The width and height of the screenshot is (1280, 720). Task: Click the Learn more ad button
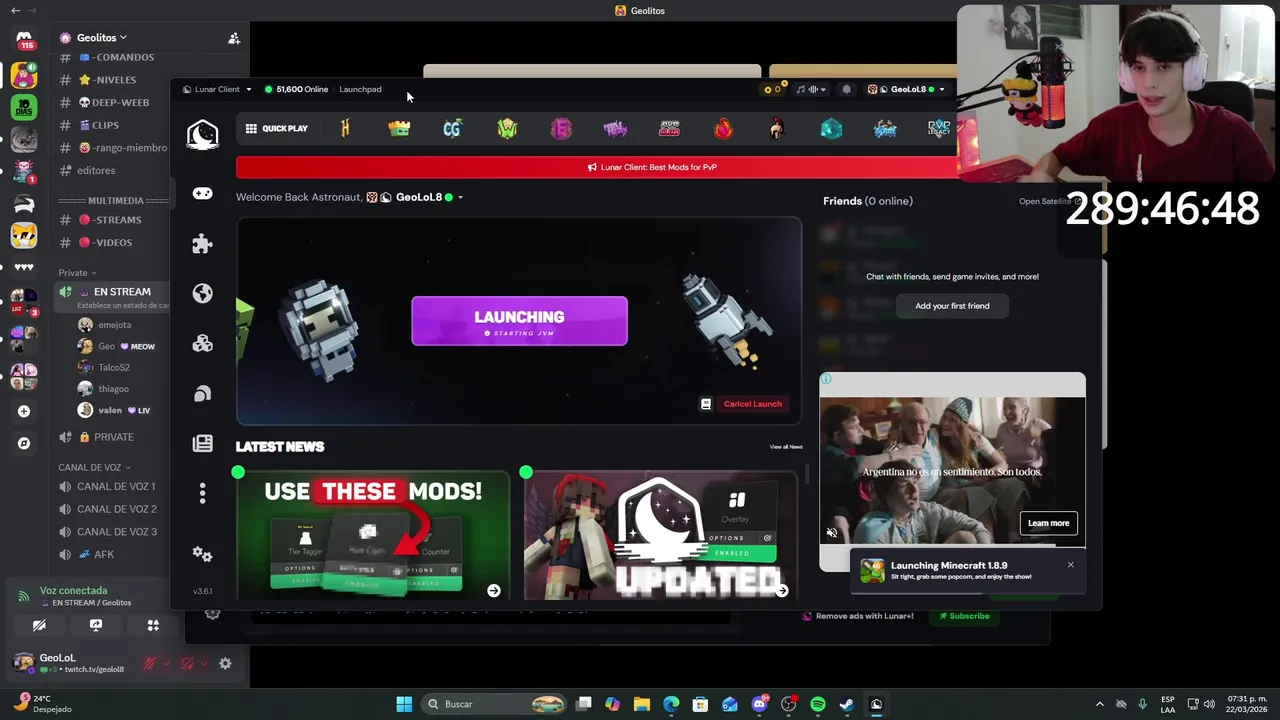1048,523
